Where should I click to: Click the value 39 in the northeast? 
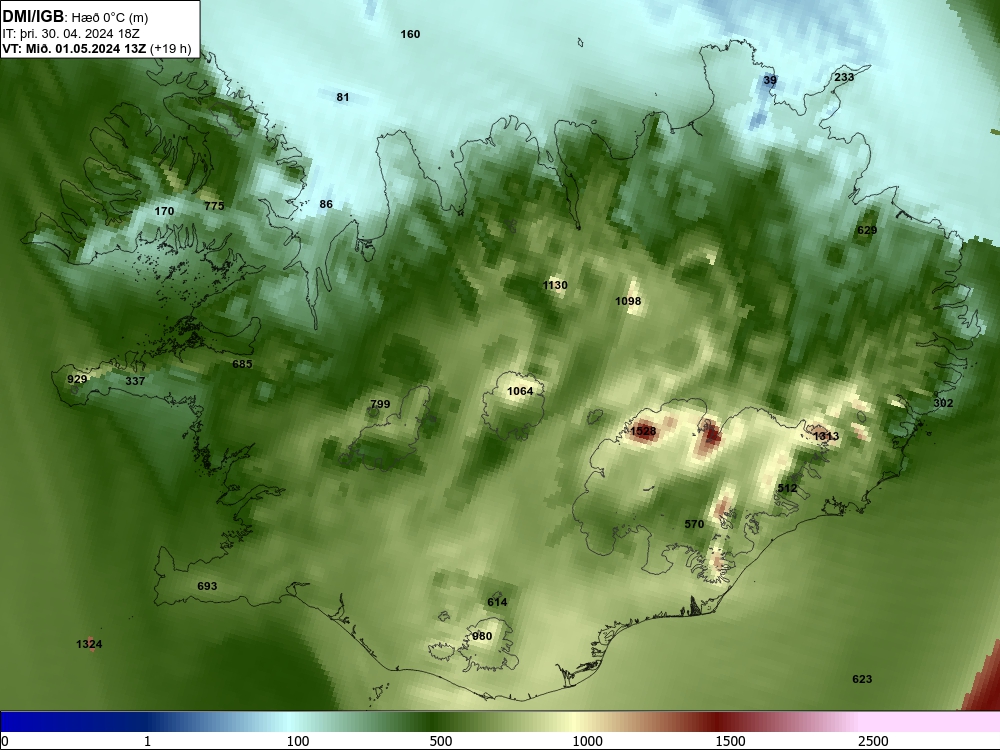point(770,80)
